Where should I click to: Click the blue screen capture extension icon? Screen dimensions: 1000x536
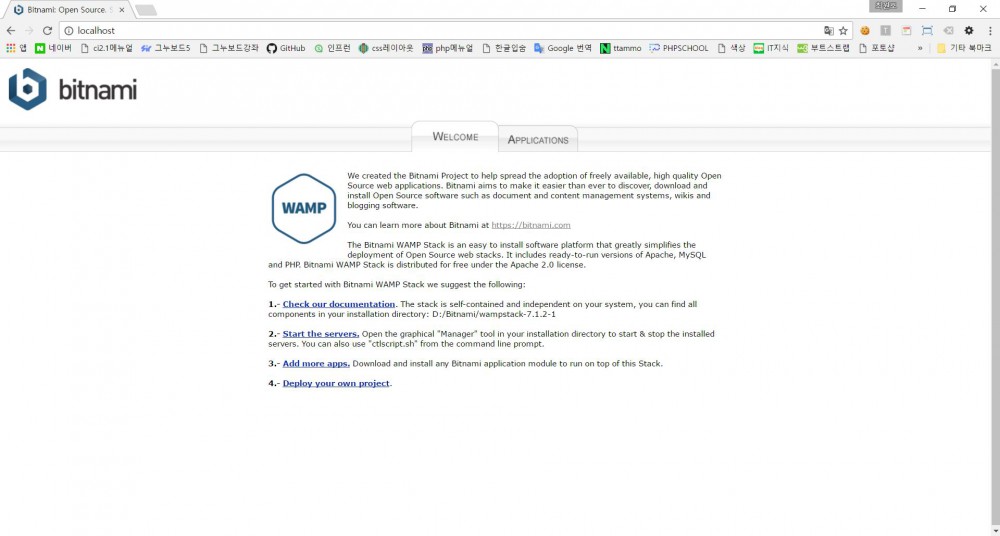pyautogui.click(x=927, y=31)
